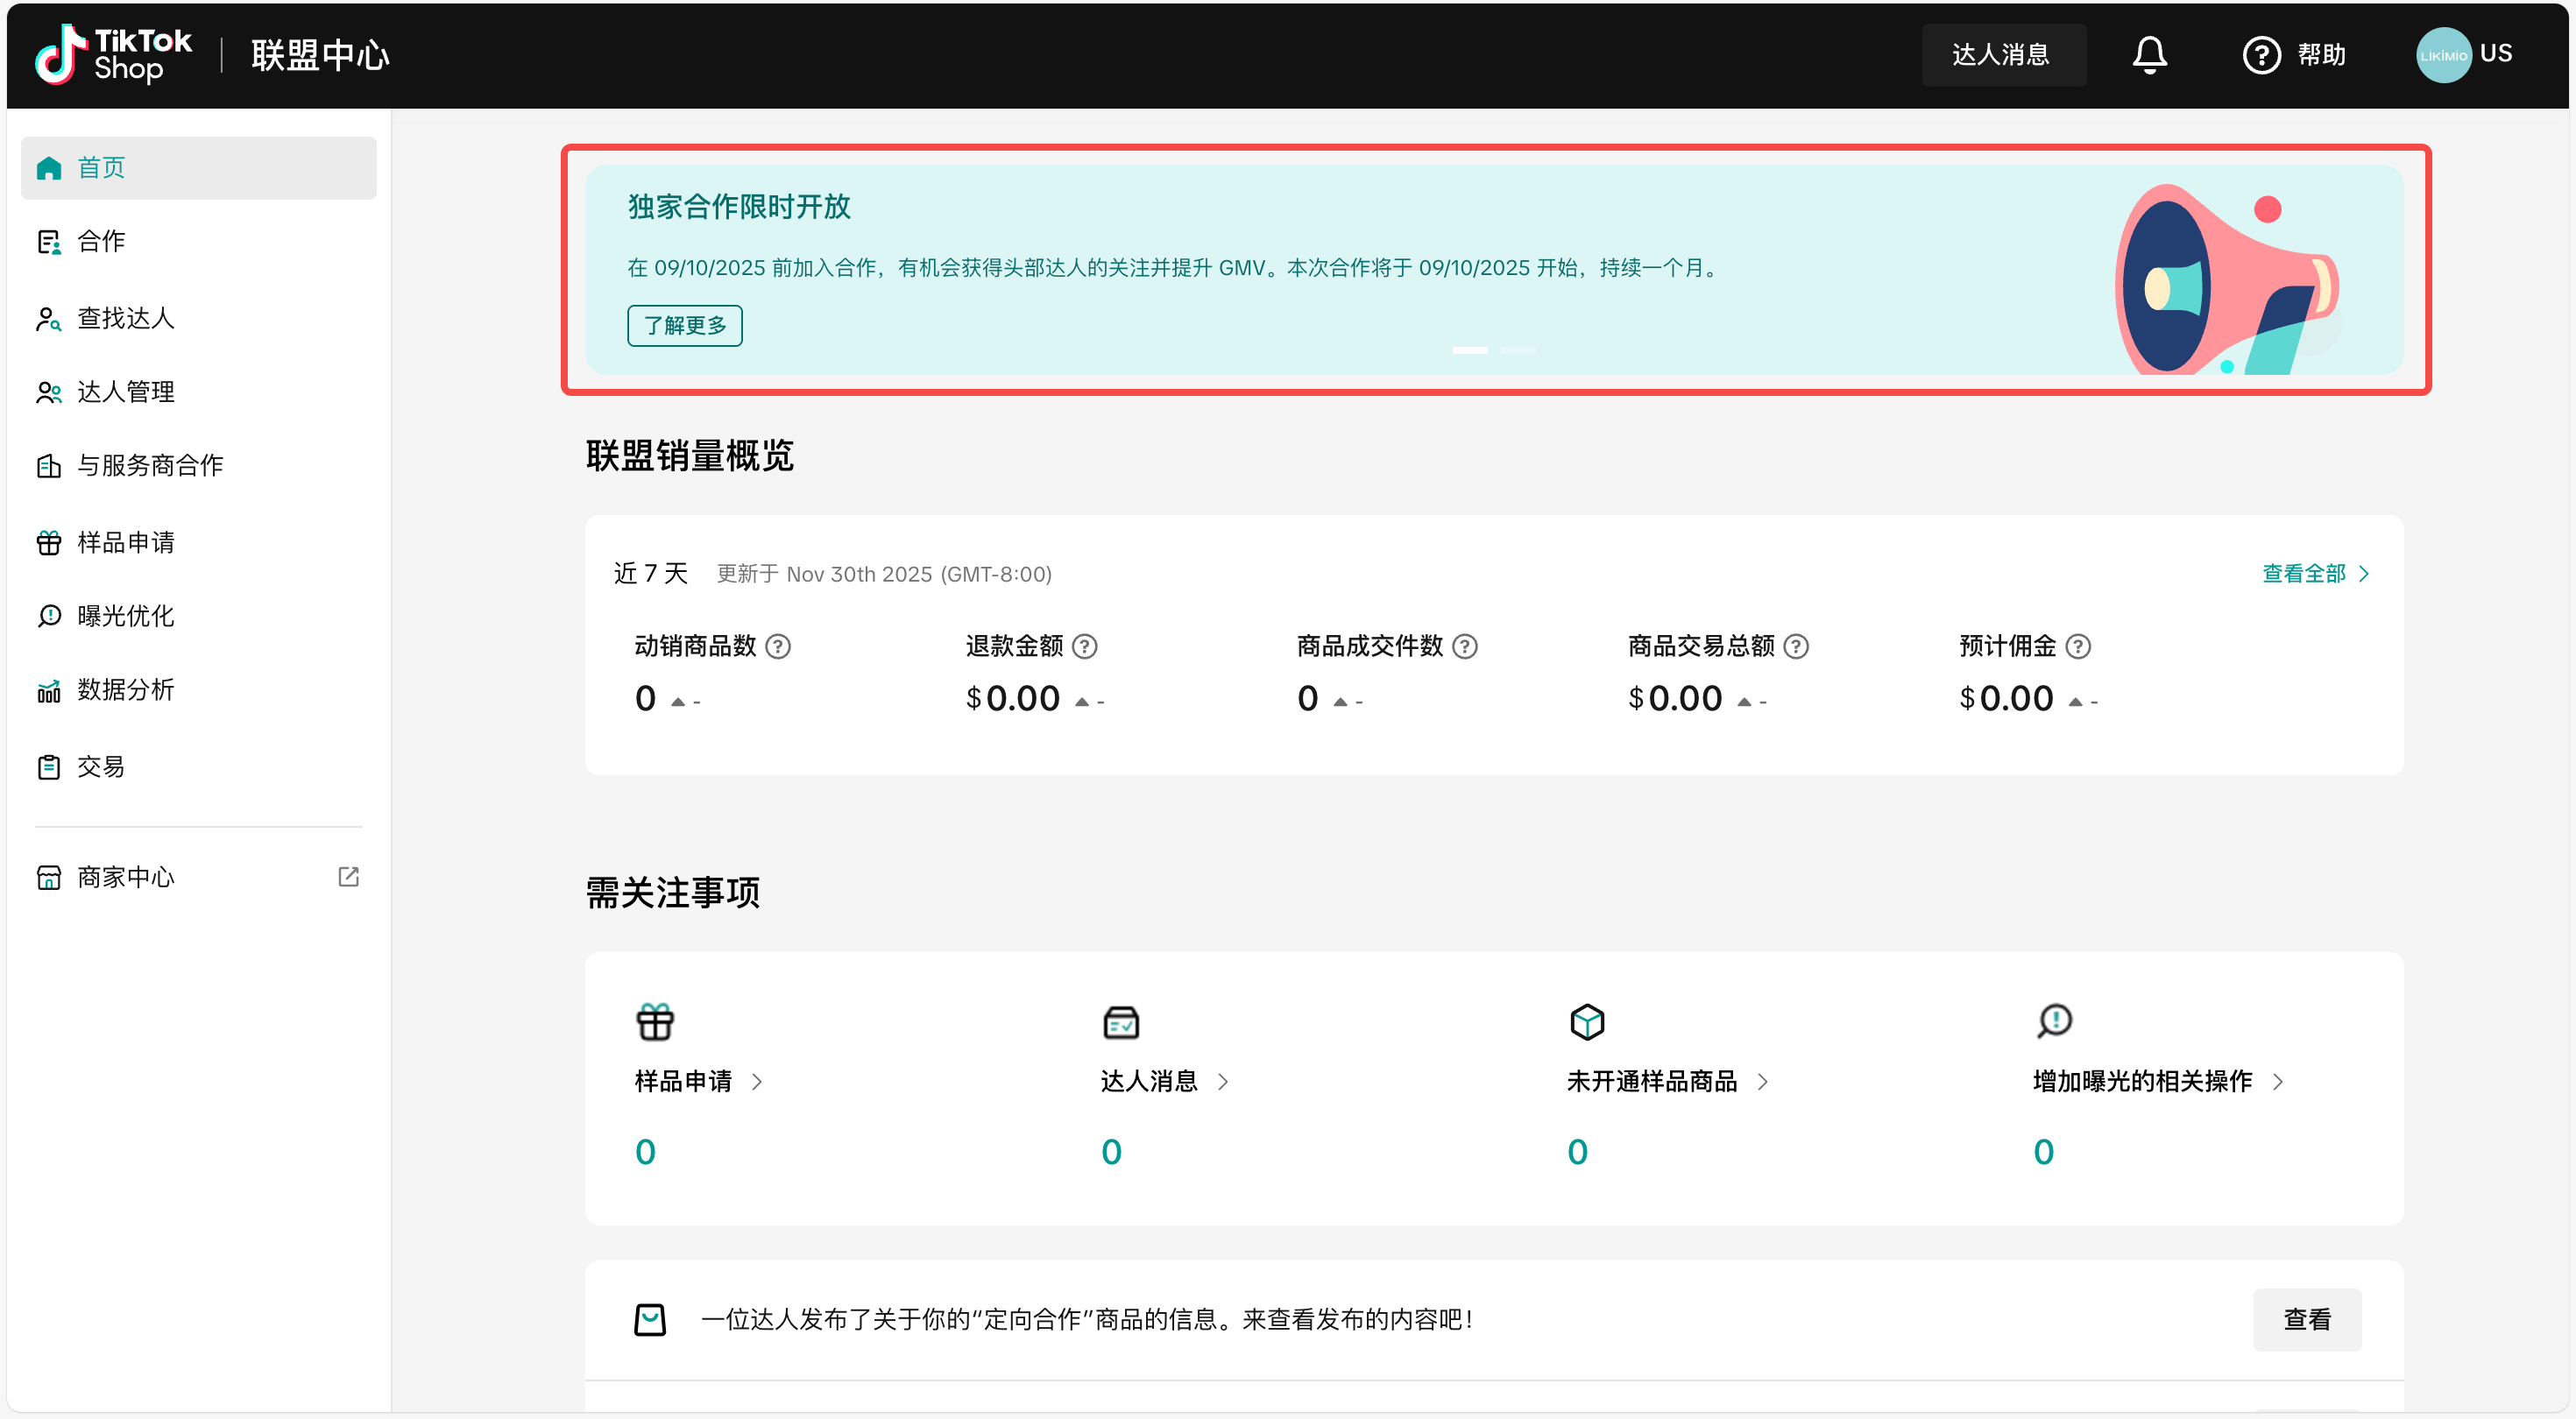Expand 增加曝光的相关操作 arrow

pyautogui.click(x=2277, y=1082)
